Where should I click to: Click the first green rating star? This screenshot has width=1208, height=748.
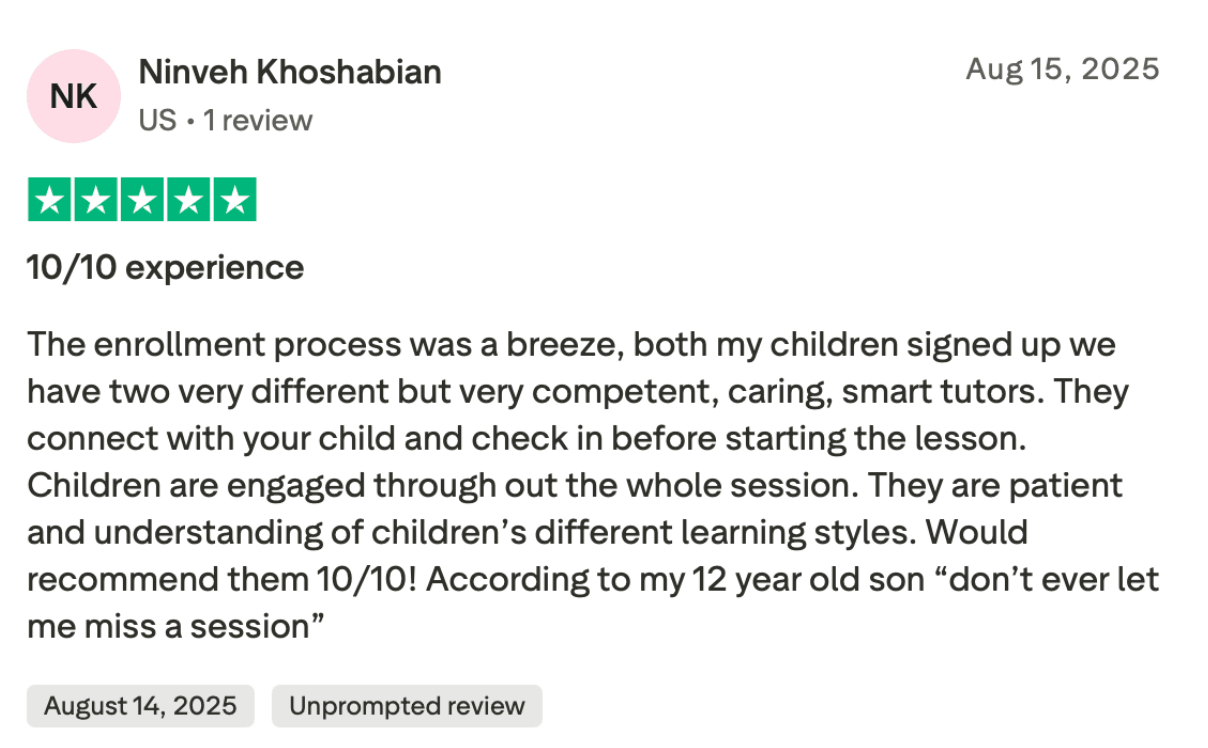click(x=50, y=200)
